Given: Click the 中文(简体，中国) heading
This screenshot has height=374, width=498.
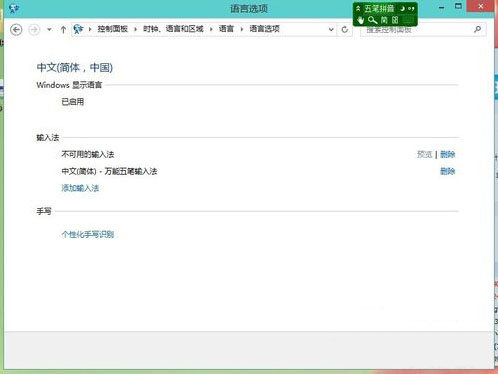Looking at the screenshot, I should click(75, 67).
